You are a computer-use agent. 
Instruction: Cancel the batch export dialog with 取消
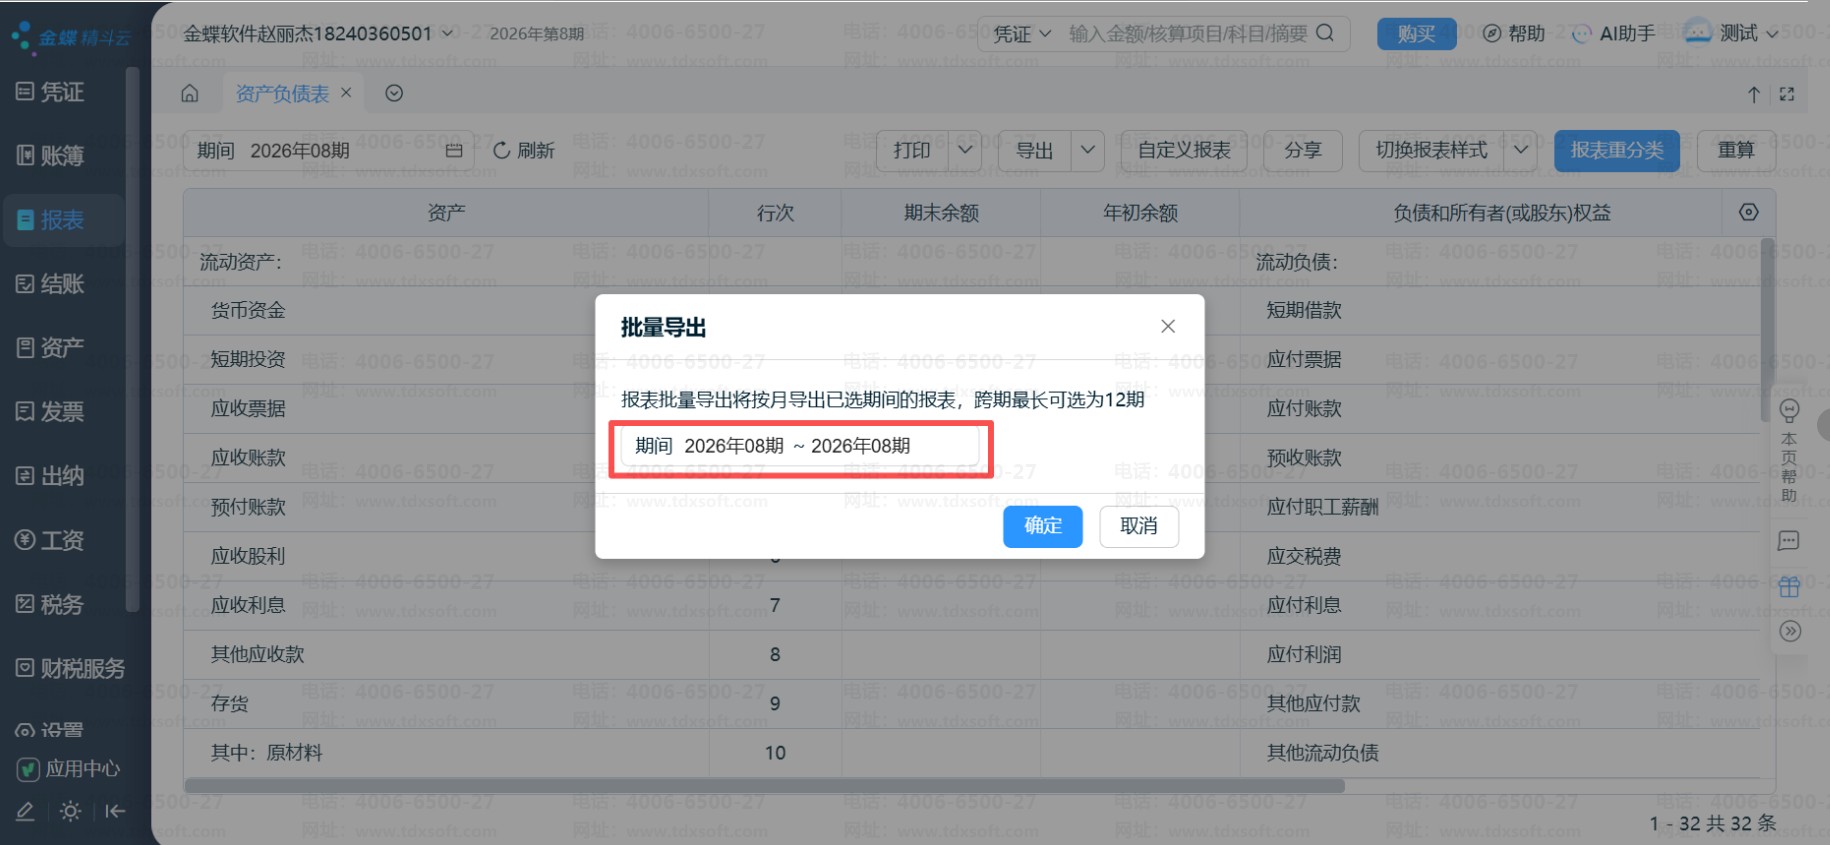coord(1138,526)
